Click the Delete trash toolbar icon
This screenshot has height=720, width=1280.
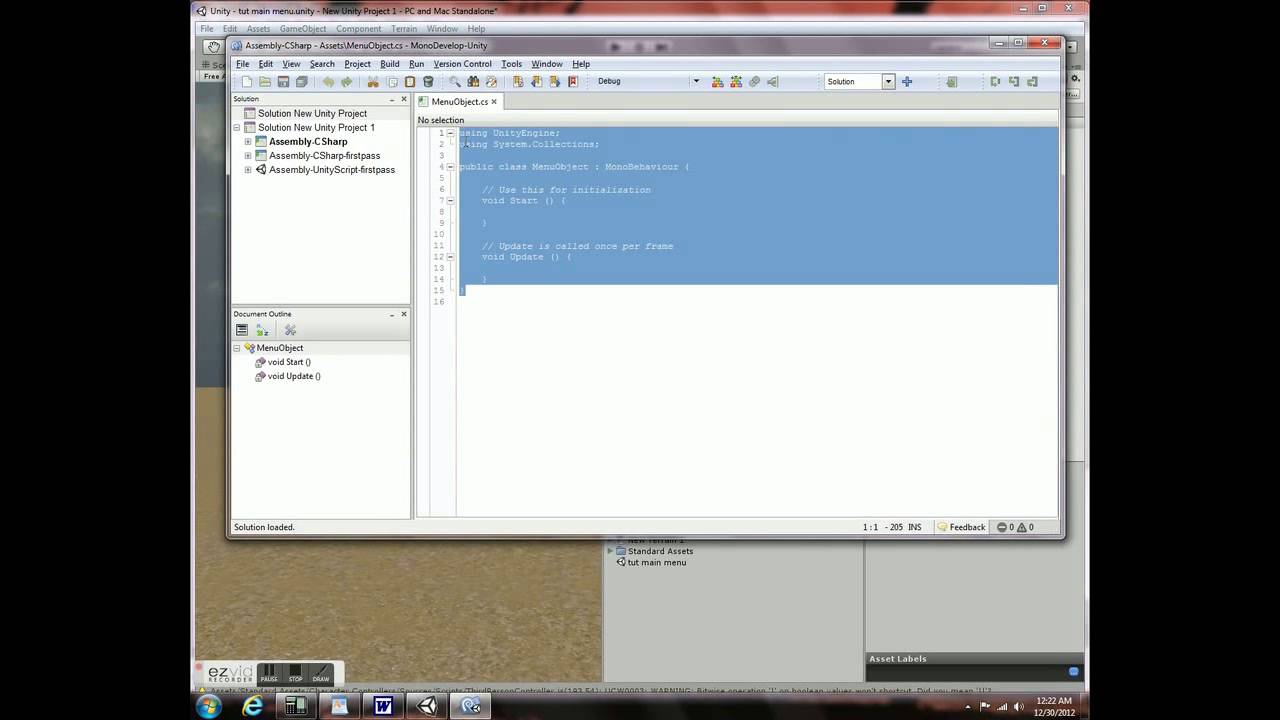(428, 82)
